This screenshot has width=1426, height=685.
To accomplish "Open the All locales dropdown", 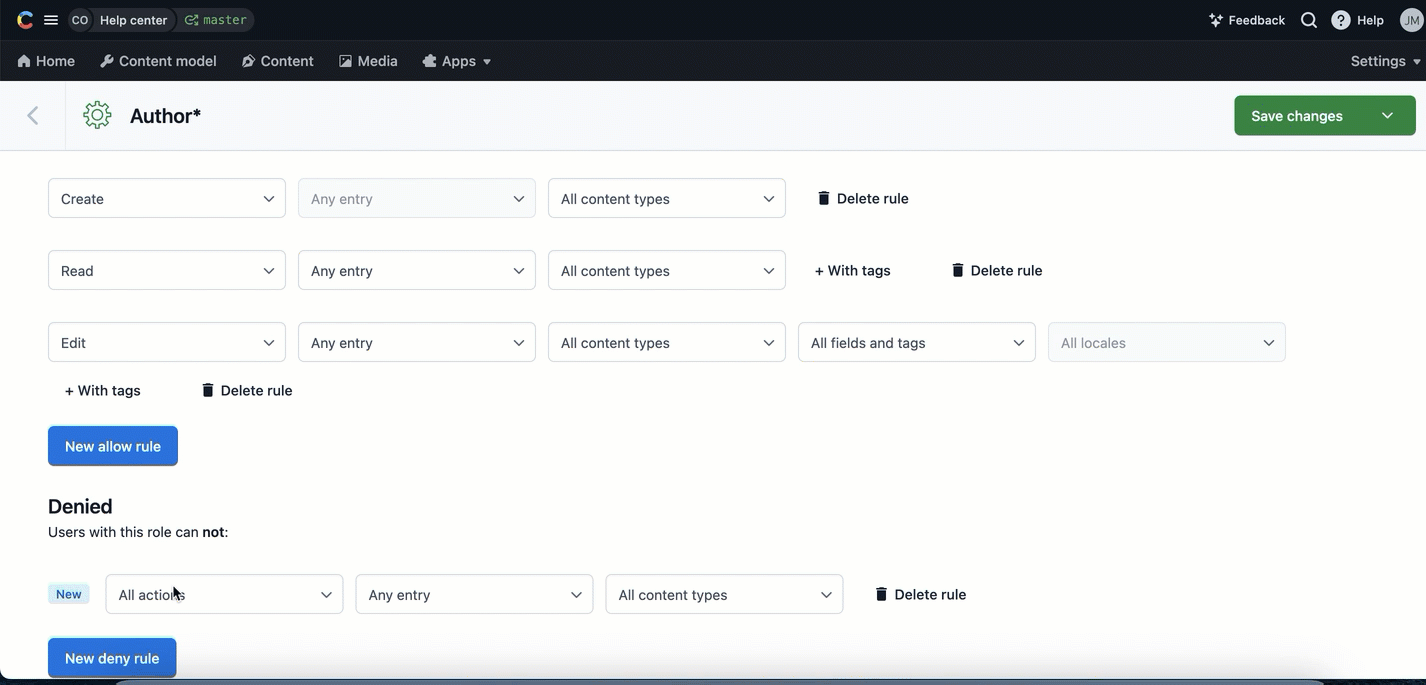I will coord(1167,343).
